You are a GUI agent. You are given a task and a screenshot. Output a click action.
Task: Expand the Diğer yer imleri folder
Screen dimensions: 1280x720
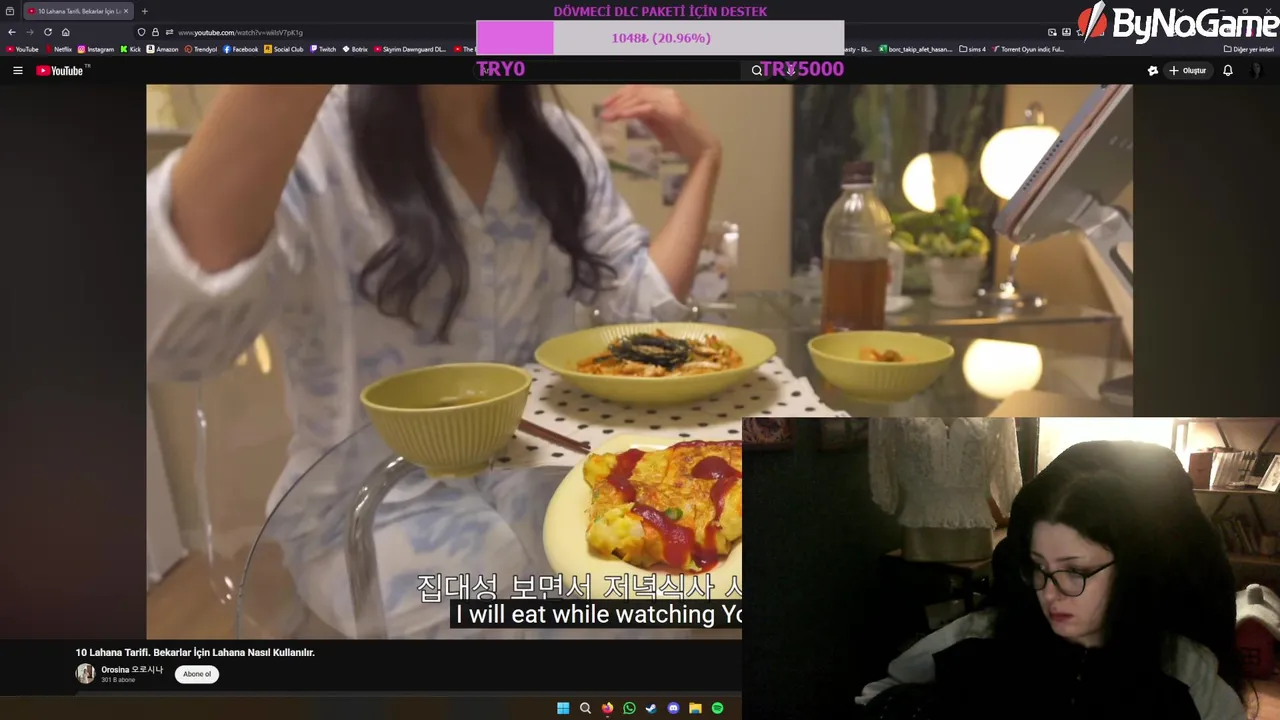click(x=1249, y=49)
